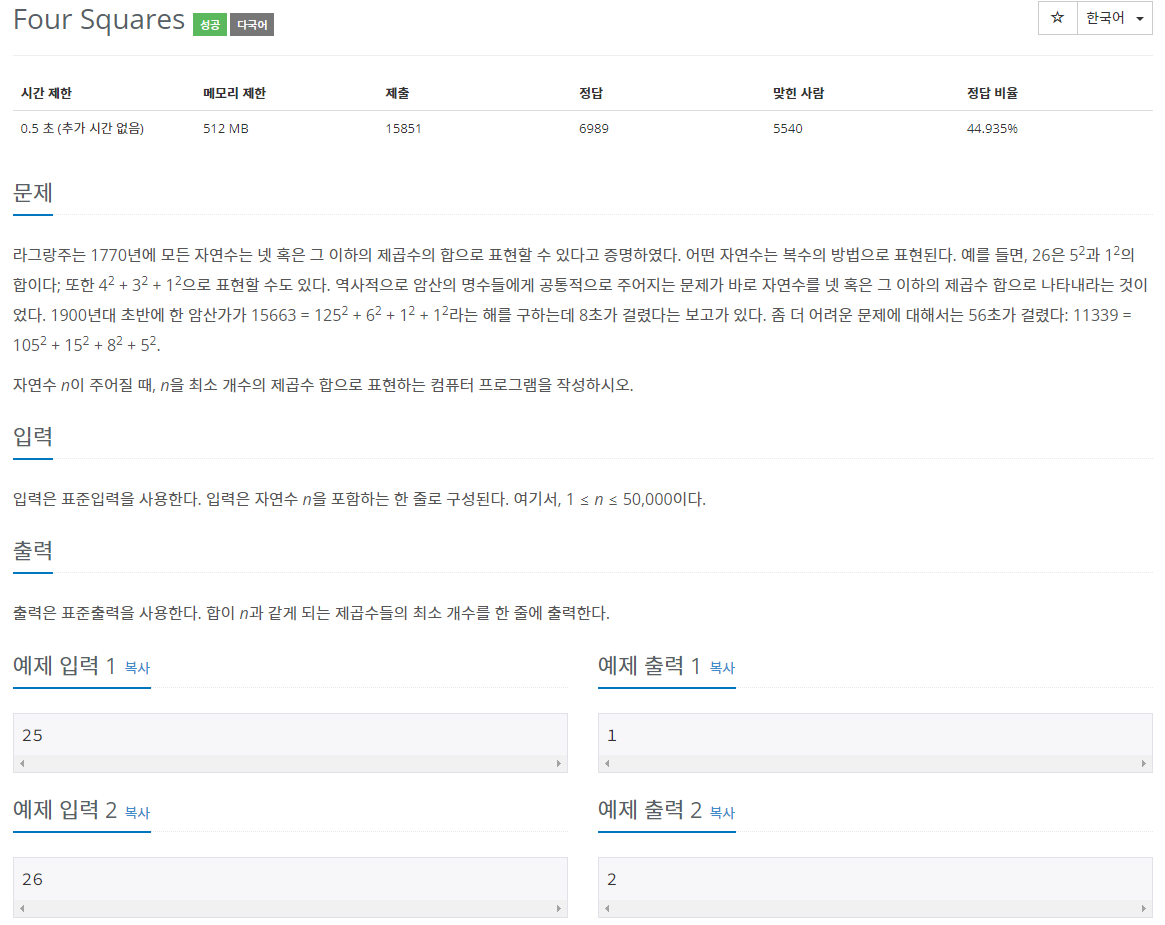Click the sample output value 1
Screen dimensions: 1165x925
point(612,736)
